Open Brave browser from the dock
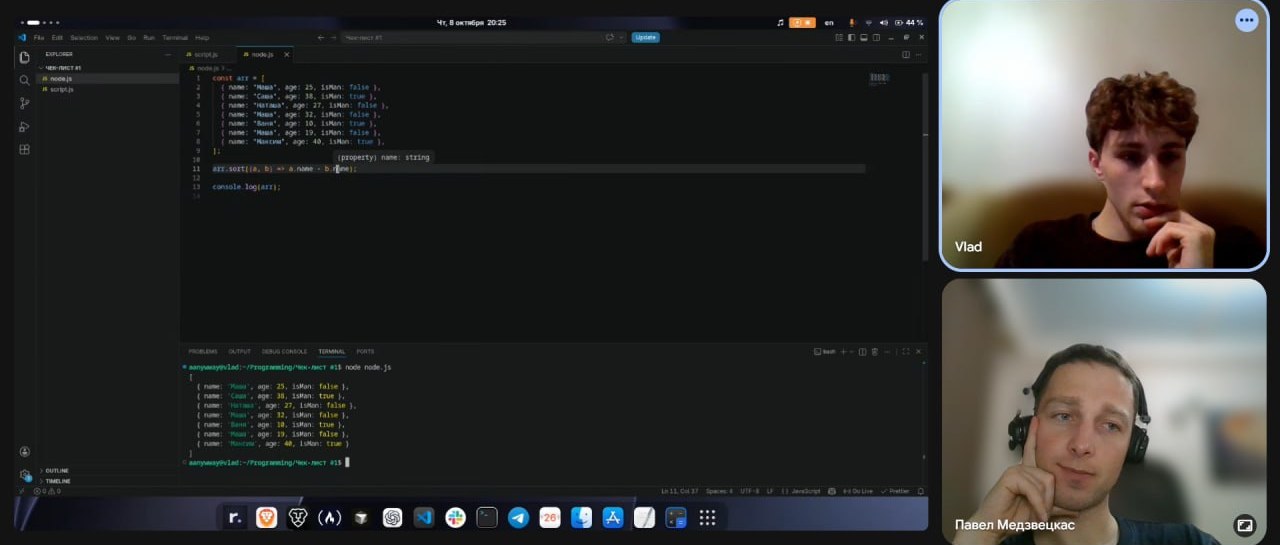The image size is (1280, 545). tap(266, 517)
